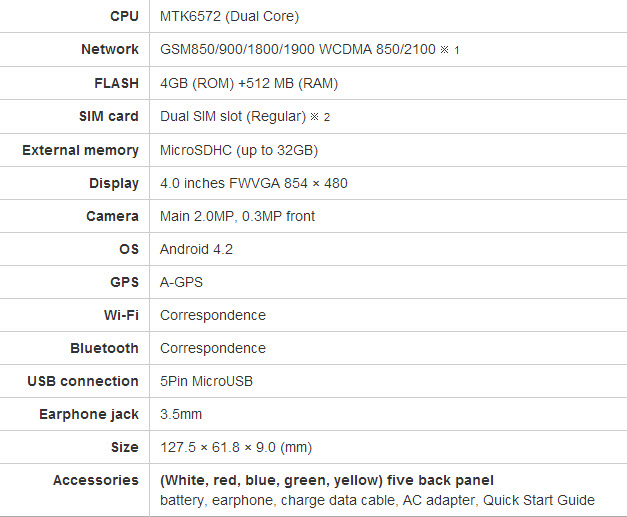Click the 5Pin MicroUSB value
This screenshot has height=517, width=627.
[208, 381]
